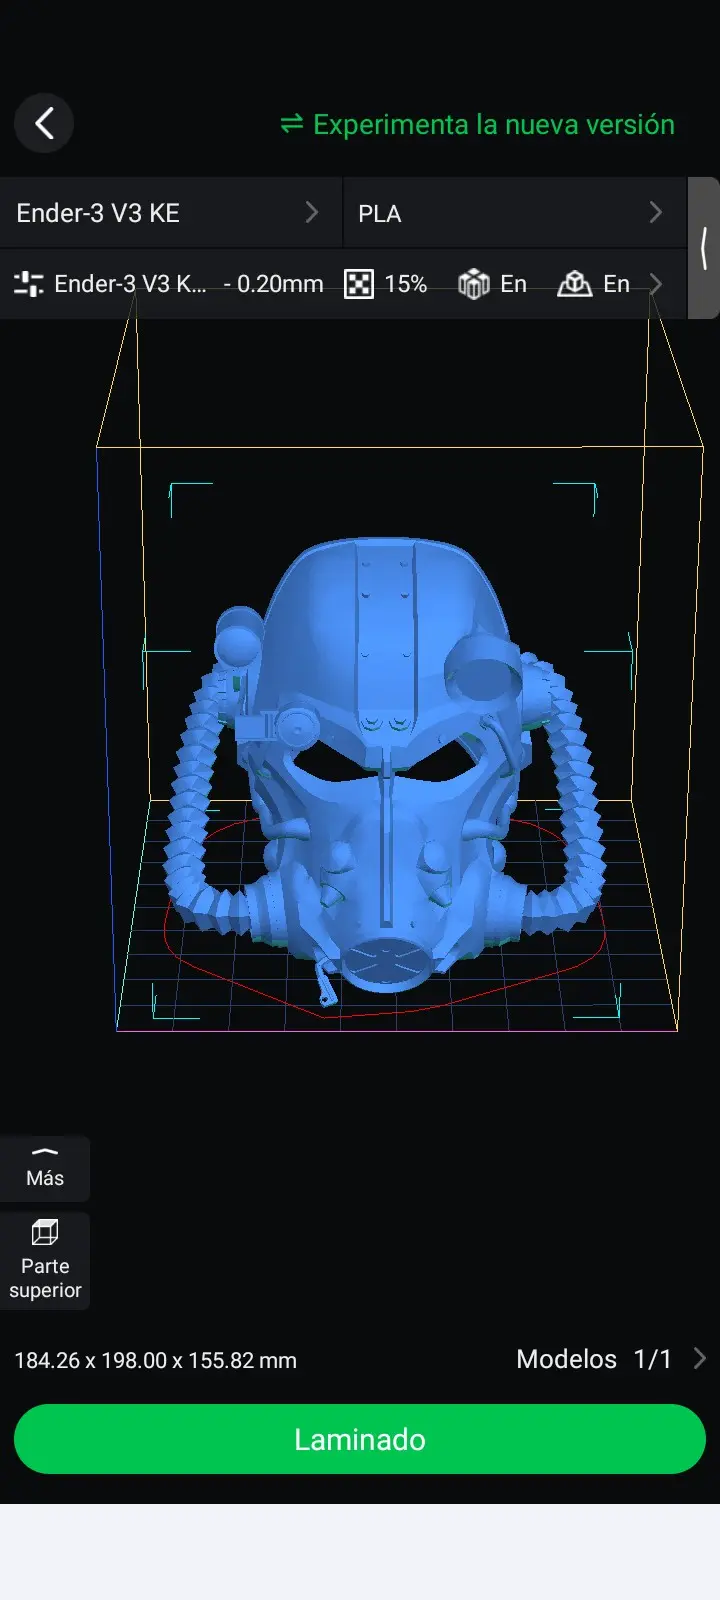Open the Ender-3 V3 KE printer selector

point(170,213)
